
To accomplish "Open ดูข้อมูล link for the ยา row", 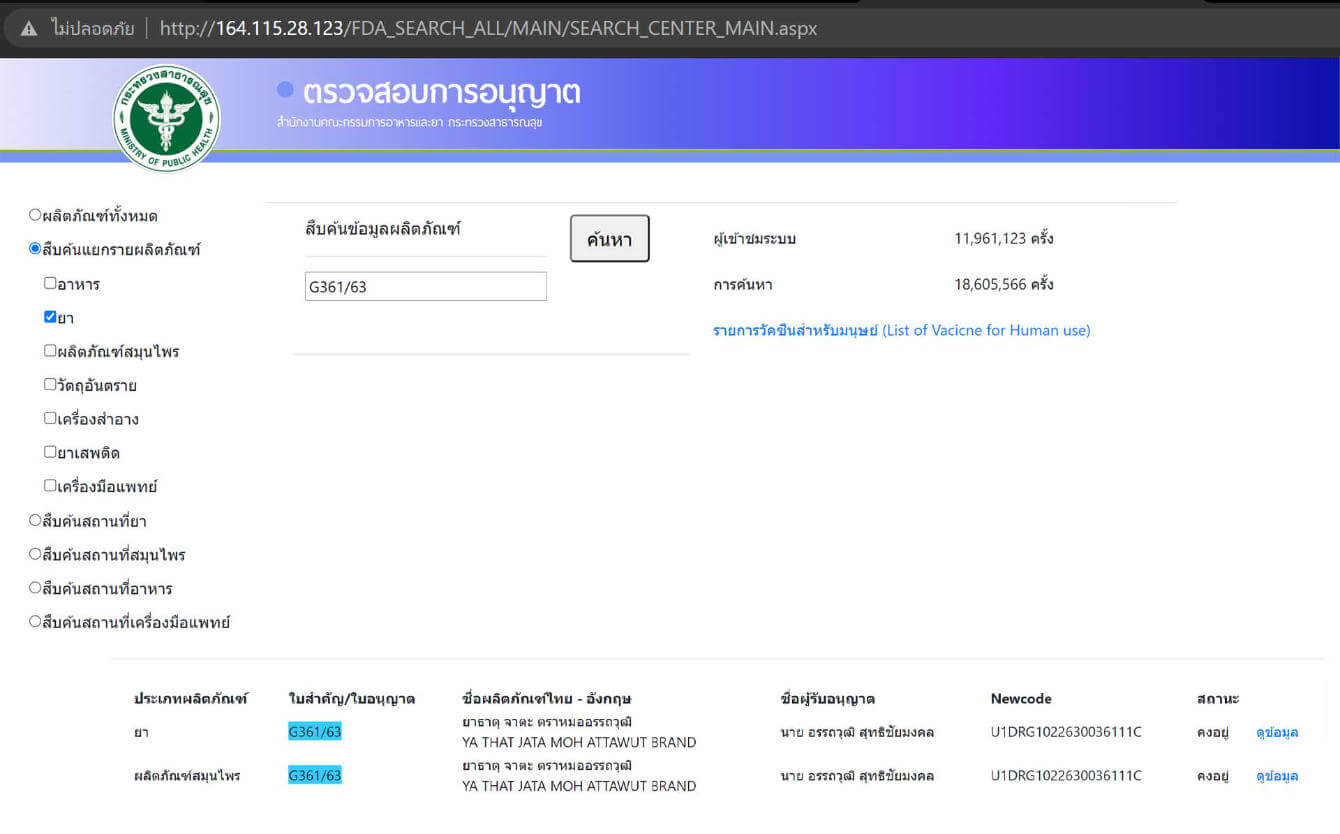I will pos(1276,732).
